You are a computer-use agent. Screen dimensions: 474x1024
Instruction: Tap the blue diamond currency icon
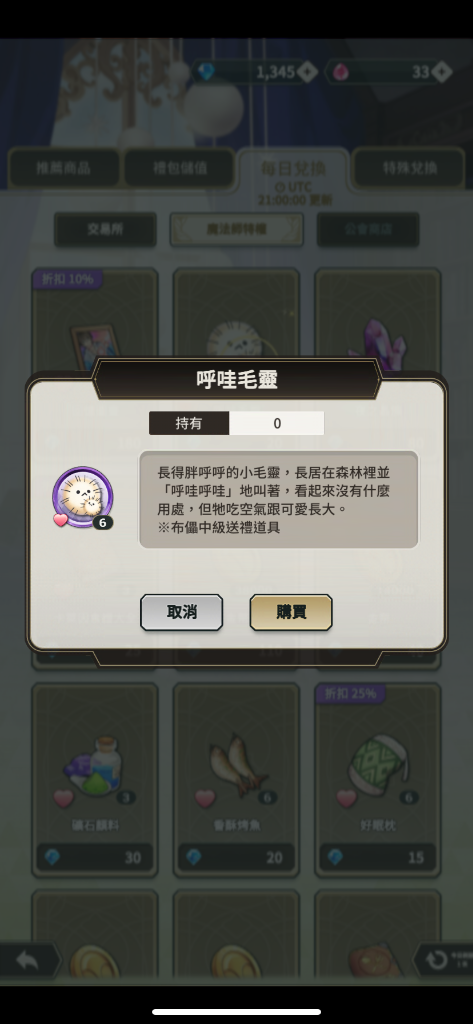[x=206, y=72]
